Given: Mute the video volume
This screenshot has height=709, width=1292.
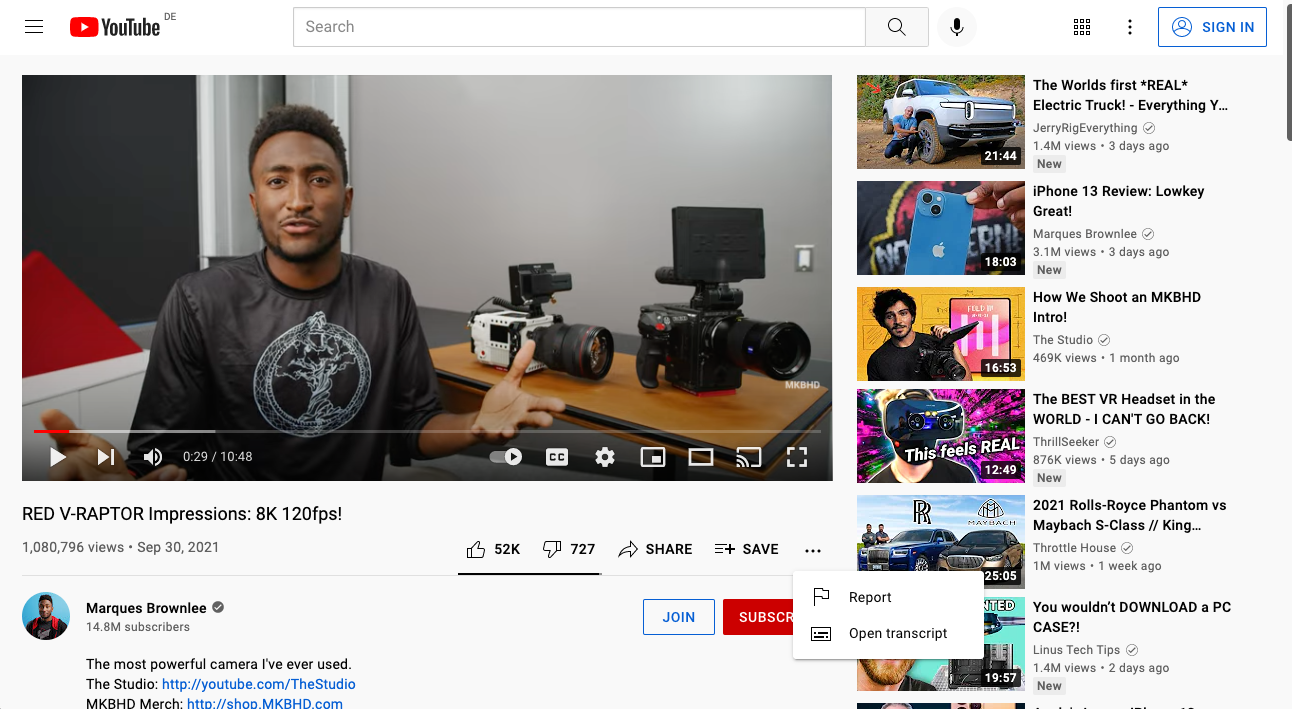Looking at the screenshot, I should [153, 457].
